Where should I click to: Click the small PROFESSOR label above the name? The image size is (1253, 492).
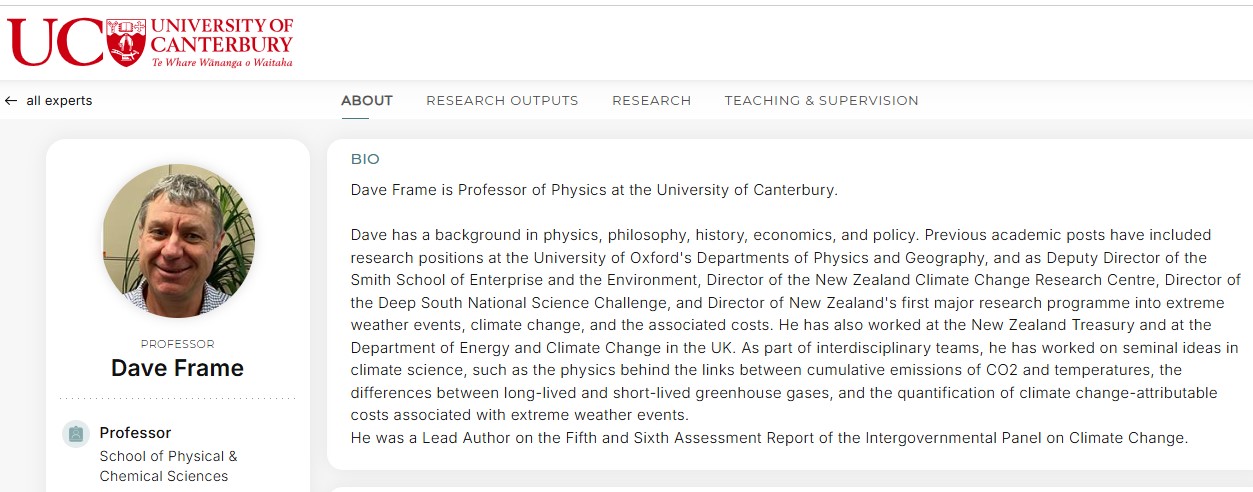(x=177, y=344)
